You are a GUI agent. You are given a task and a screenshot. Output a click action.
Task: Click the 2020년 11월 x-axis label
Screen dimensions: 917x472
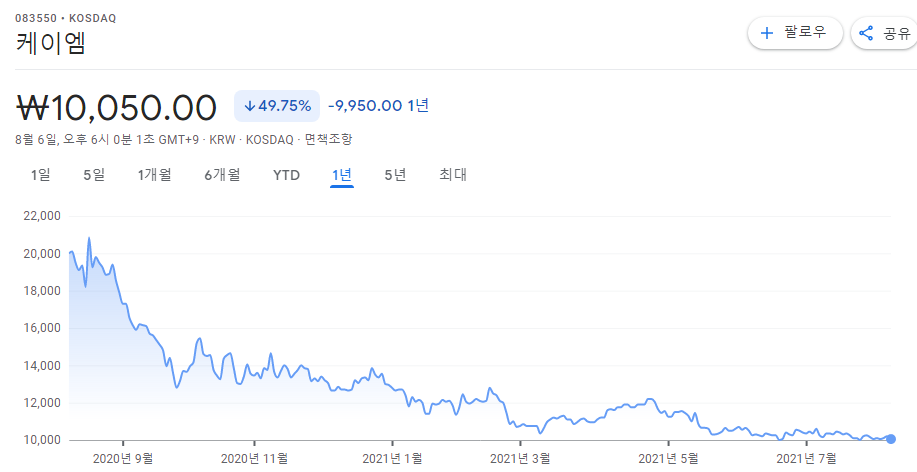254,459
